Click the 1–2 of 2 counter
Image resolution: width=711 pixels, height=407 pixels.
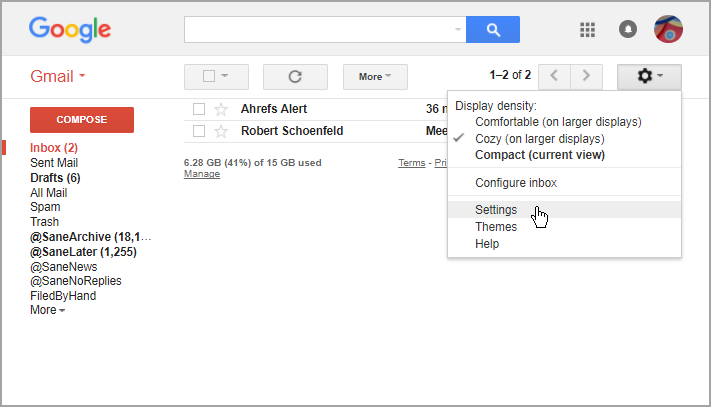point(510,75)
